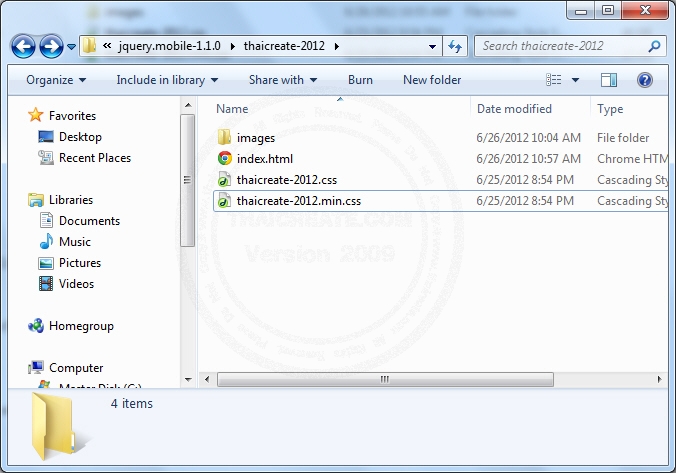Expand arrow after jquery.mobile-1.1.0 breadcrumb

pyautogui.click(x=233, y=46)
